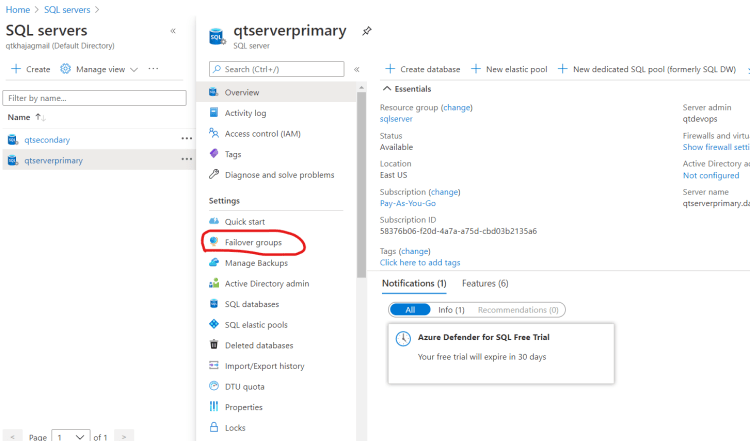The image size is (750, 441).
Task: Click New elastic pool command
Action: (509, 69)
